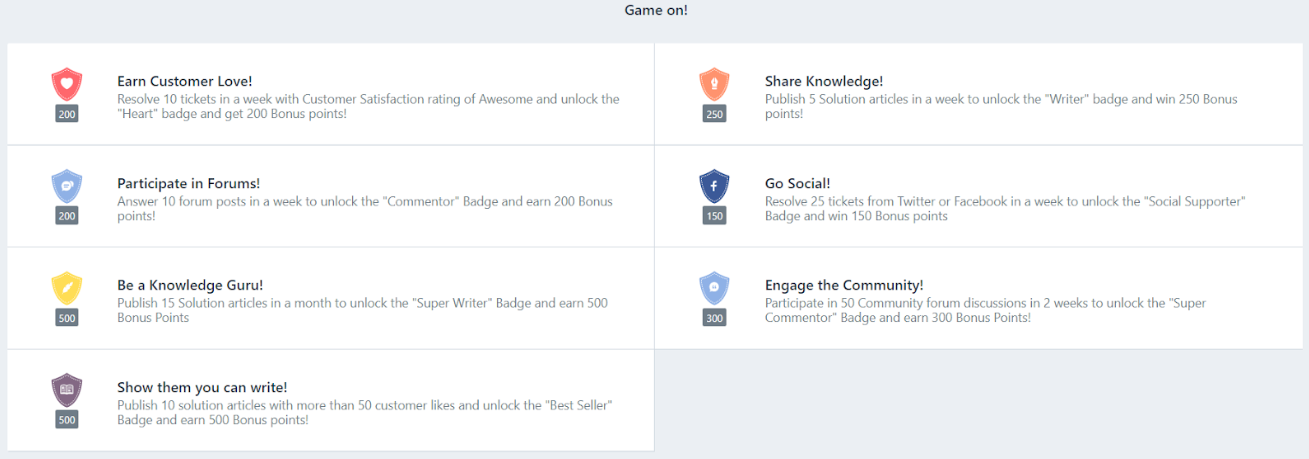The height and width of the screenshot is (459, 1309).
Task: Click the Game on! heading
Action: pyautogui.click(x=656, y=10)
